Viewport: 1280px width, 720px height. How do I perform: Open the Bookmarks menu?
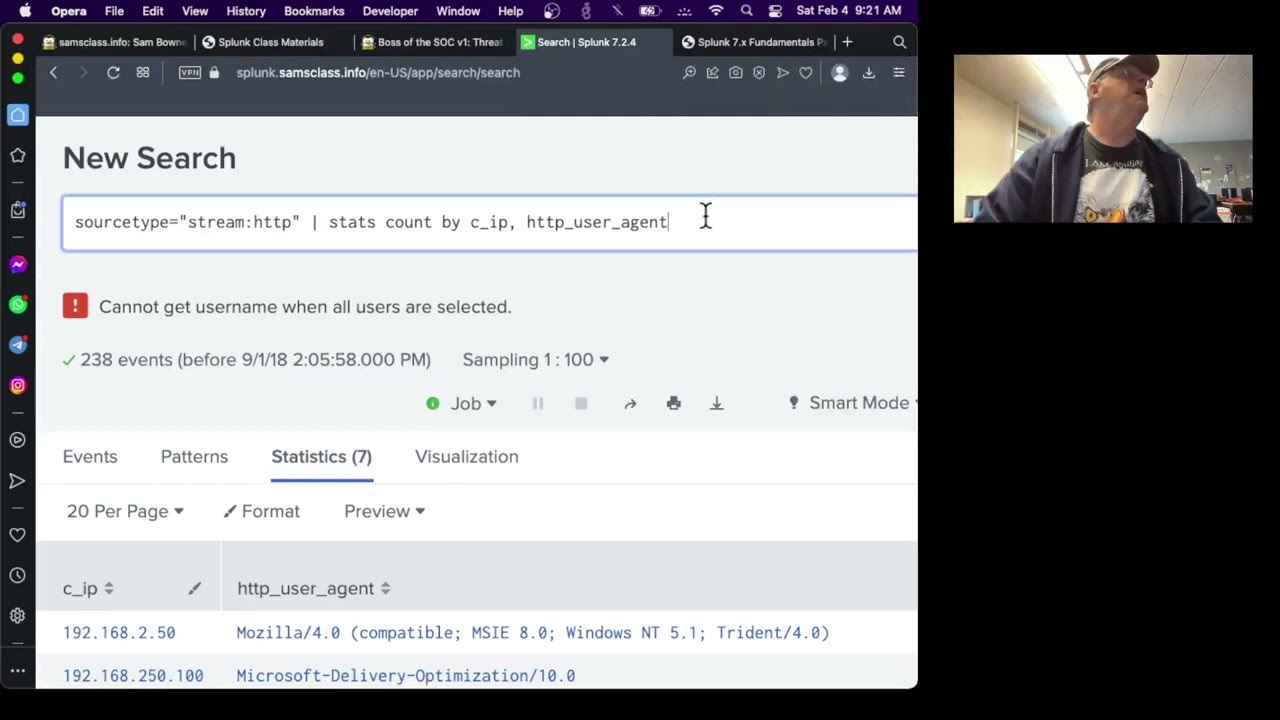314,11
